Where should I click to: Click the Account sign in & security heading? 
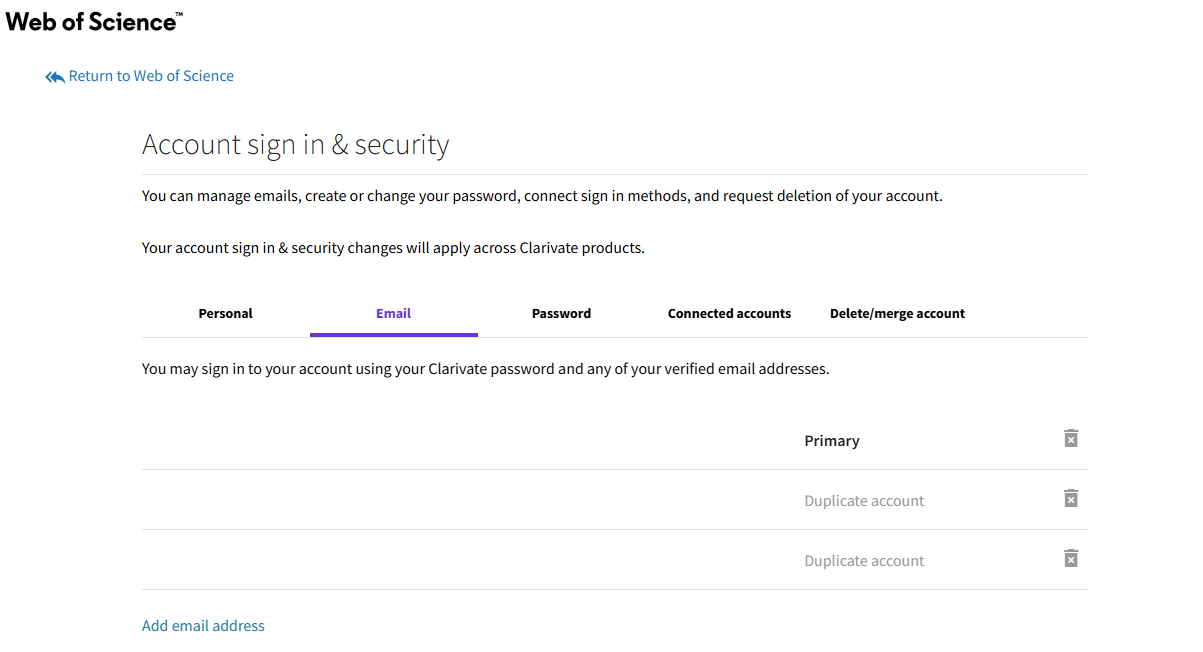[x=295, y=145]
